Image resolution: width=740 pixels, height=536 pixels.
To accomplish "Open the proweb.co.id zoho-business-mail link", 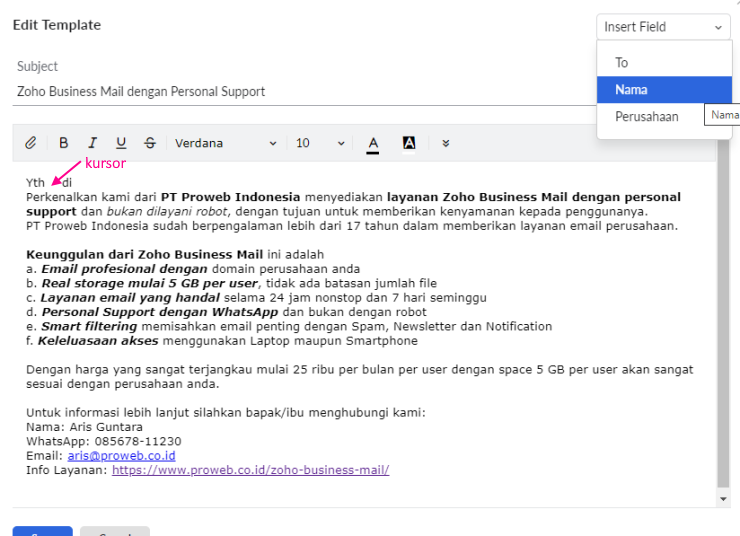I will pyautogui.click(x=251, y=470).
